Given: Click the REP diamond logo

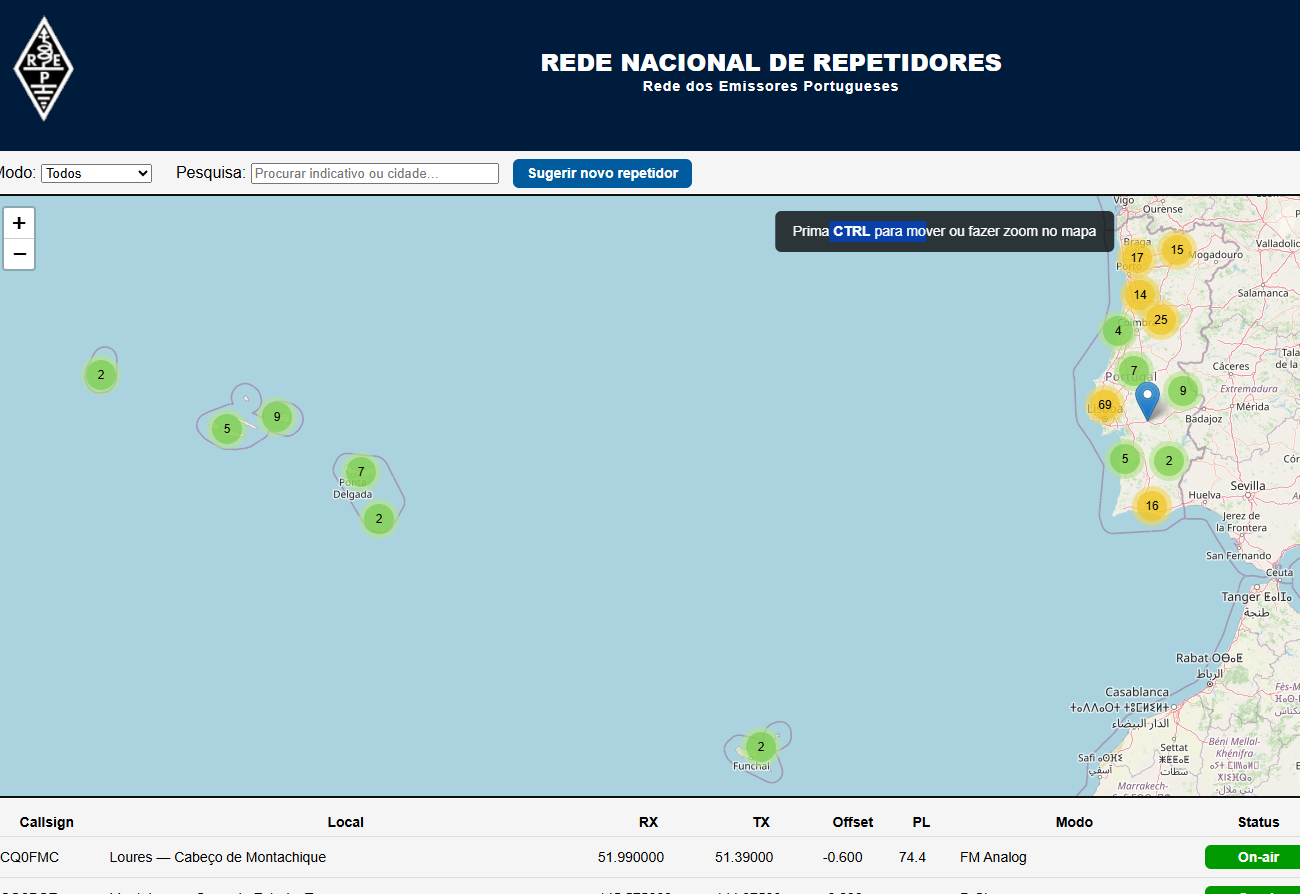Looking at the screenshot, I should (43, 69).
